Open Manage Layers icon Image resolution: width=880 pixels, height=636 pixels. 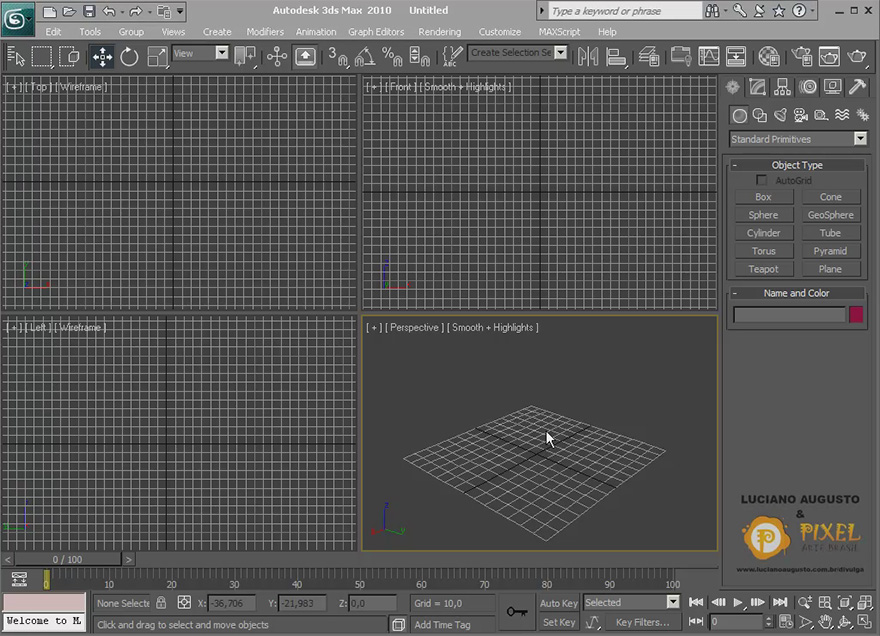coord(649,56)
